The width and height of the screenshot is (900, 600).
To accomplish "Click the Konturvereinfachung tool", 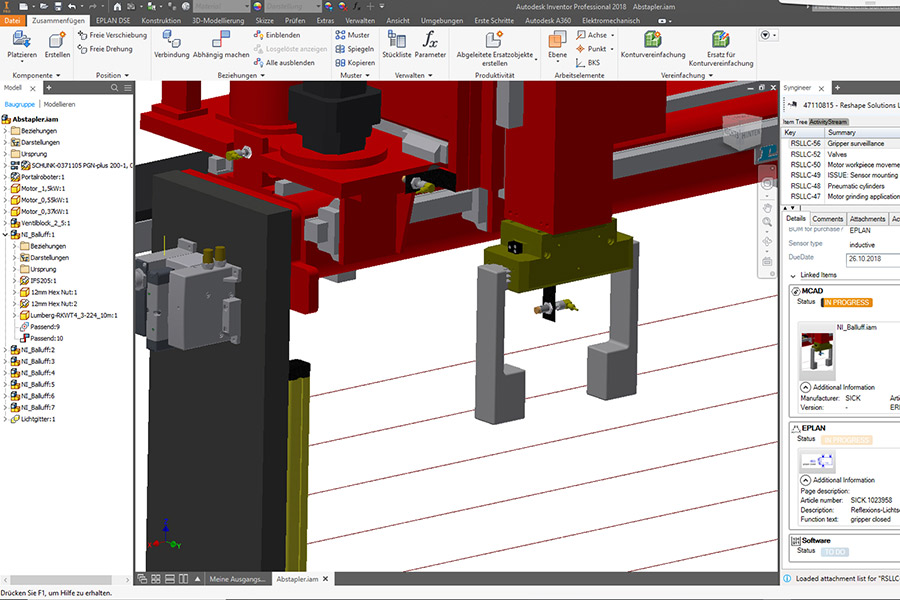I will [653, 45].
